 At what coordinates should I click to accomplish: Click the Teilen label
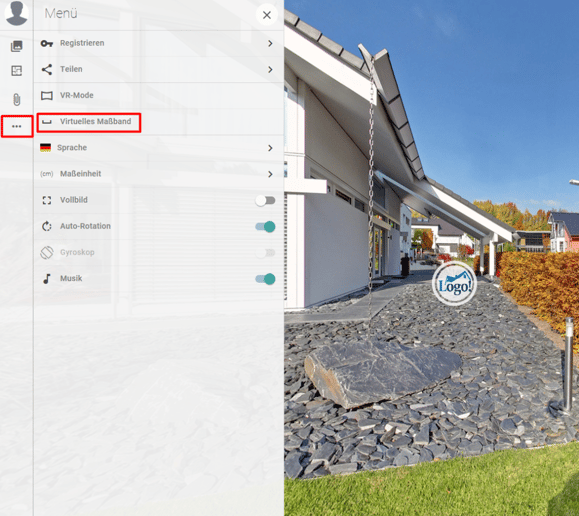[71, 69]
